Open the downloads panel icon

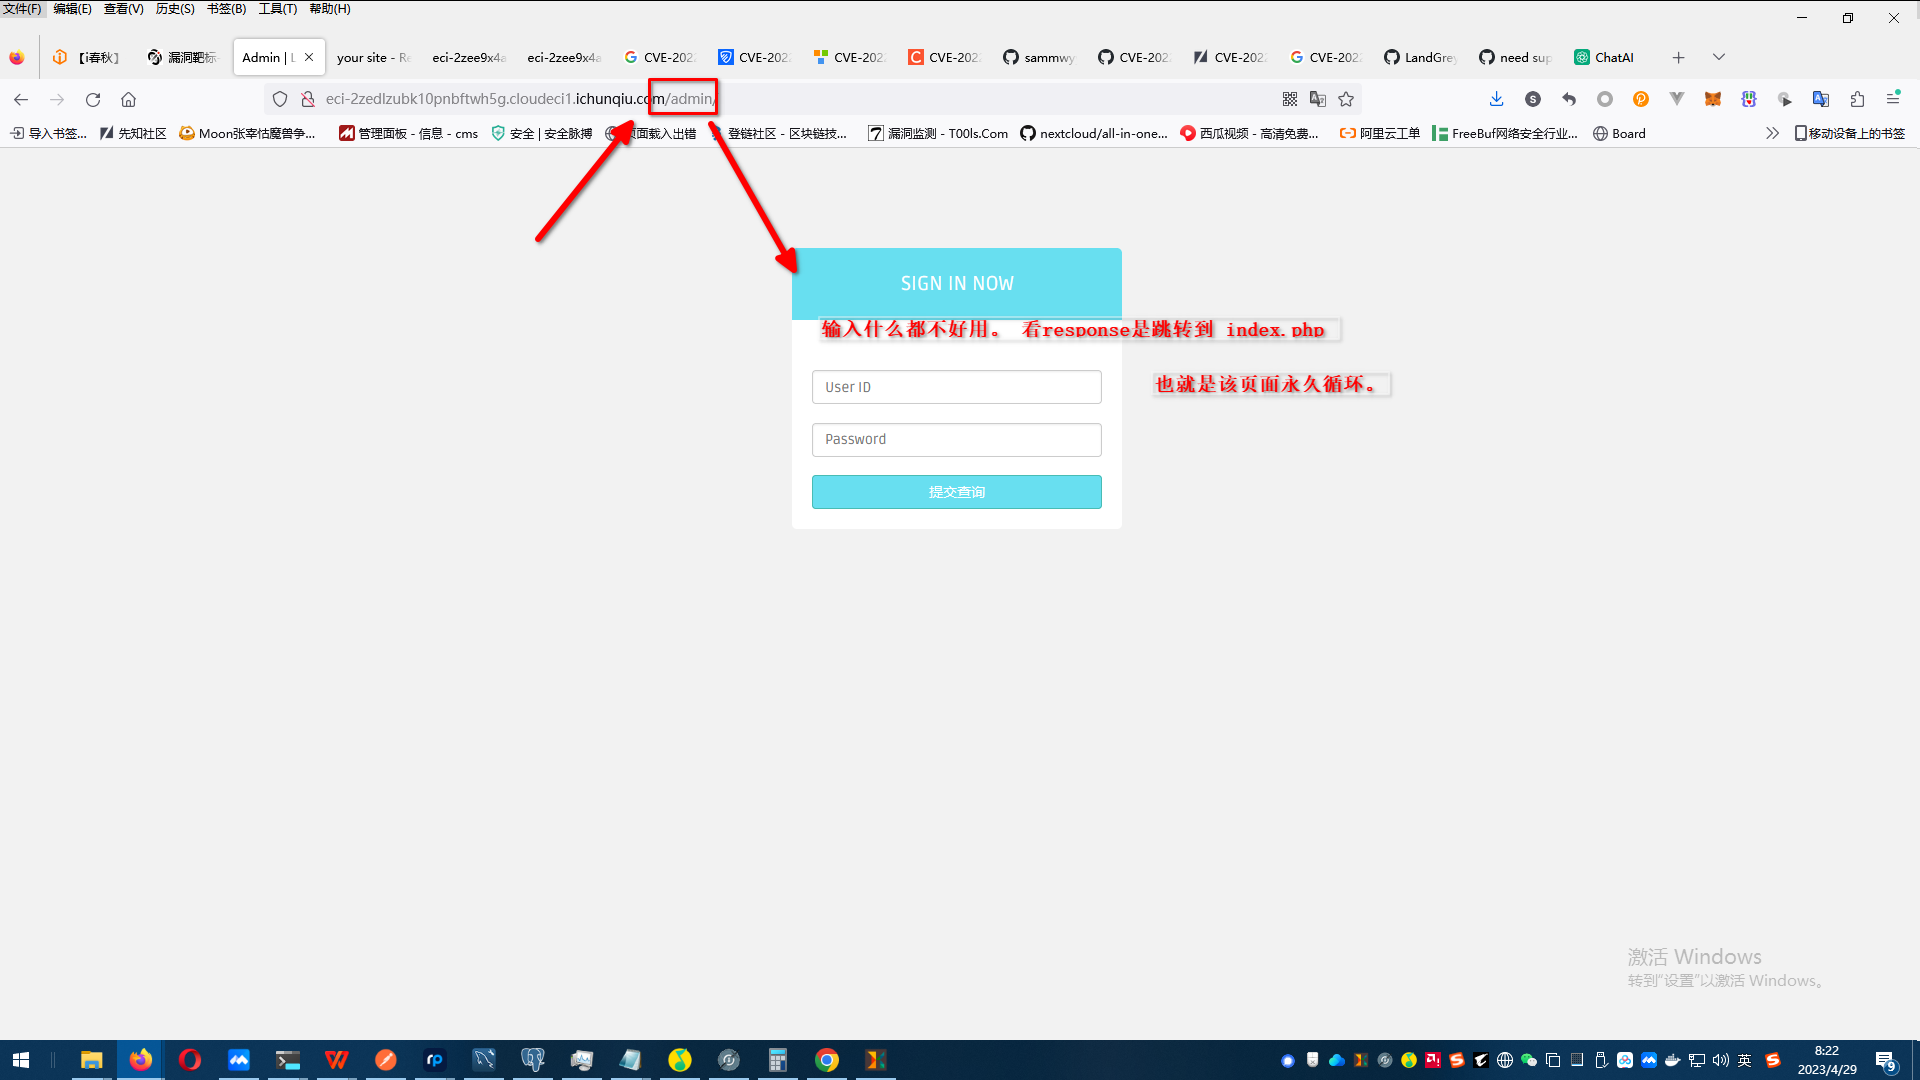[1496, 99]
